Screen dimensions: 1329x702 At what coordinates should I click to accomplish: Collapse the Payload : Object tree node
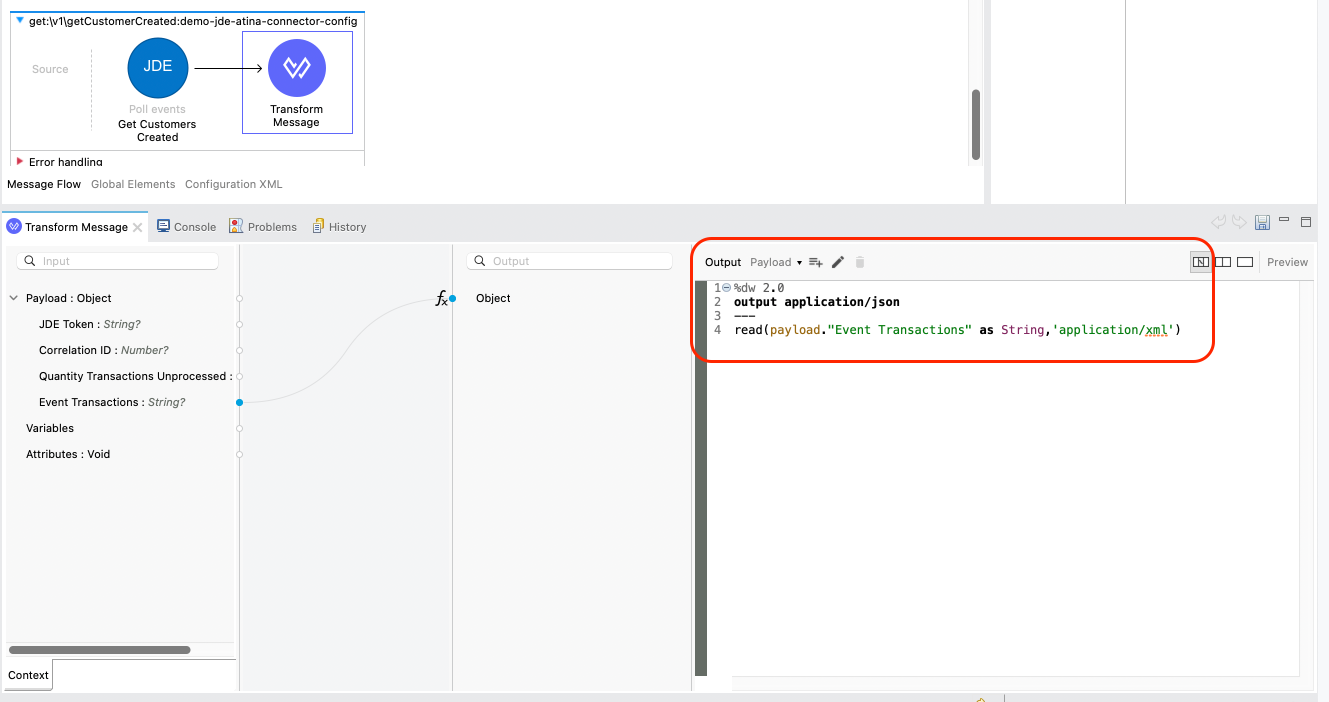pyautogui.click(x=14, y=298)
